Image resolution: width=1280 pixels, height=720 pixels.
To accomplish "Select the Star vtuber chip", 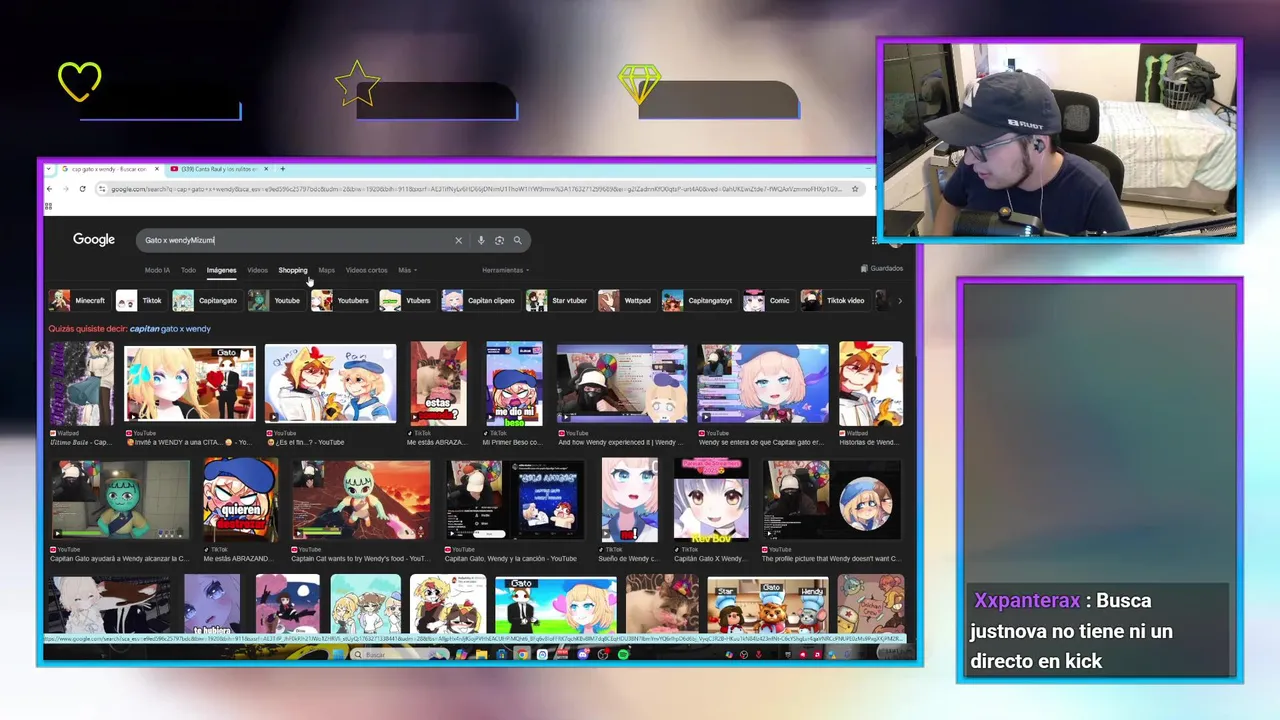I will click(x=558, y=301).
